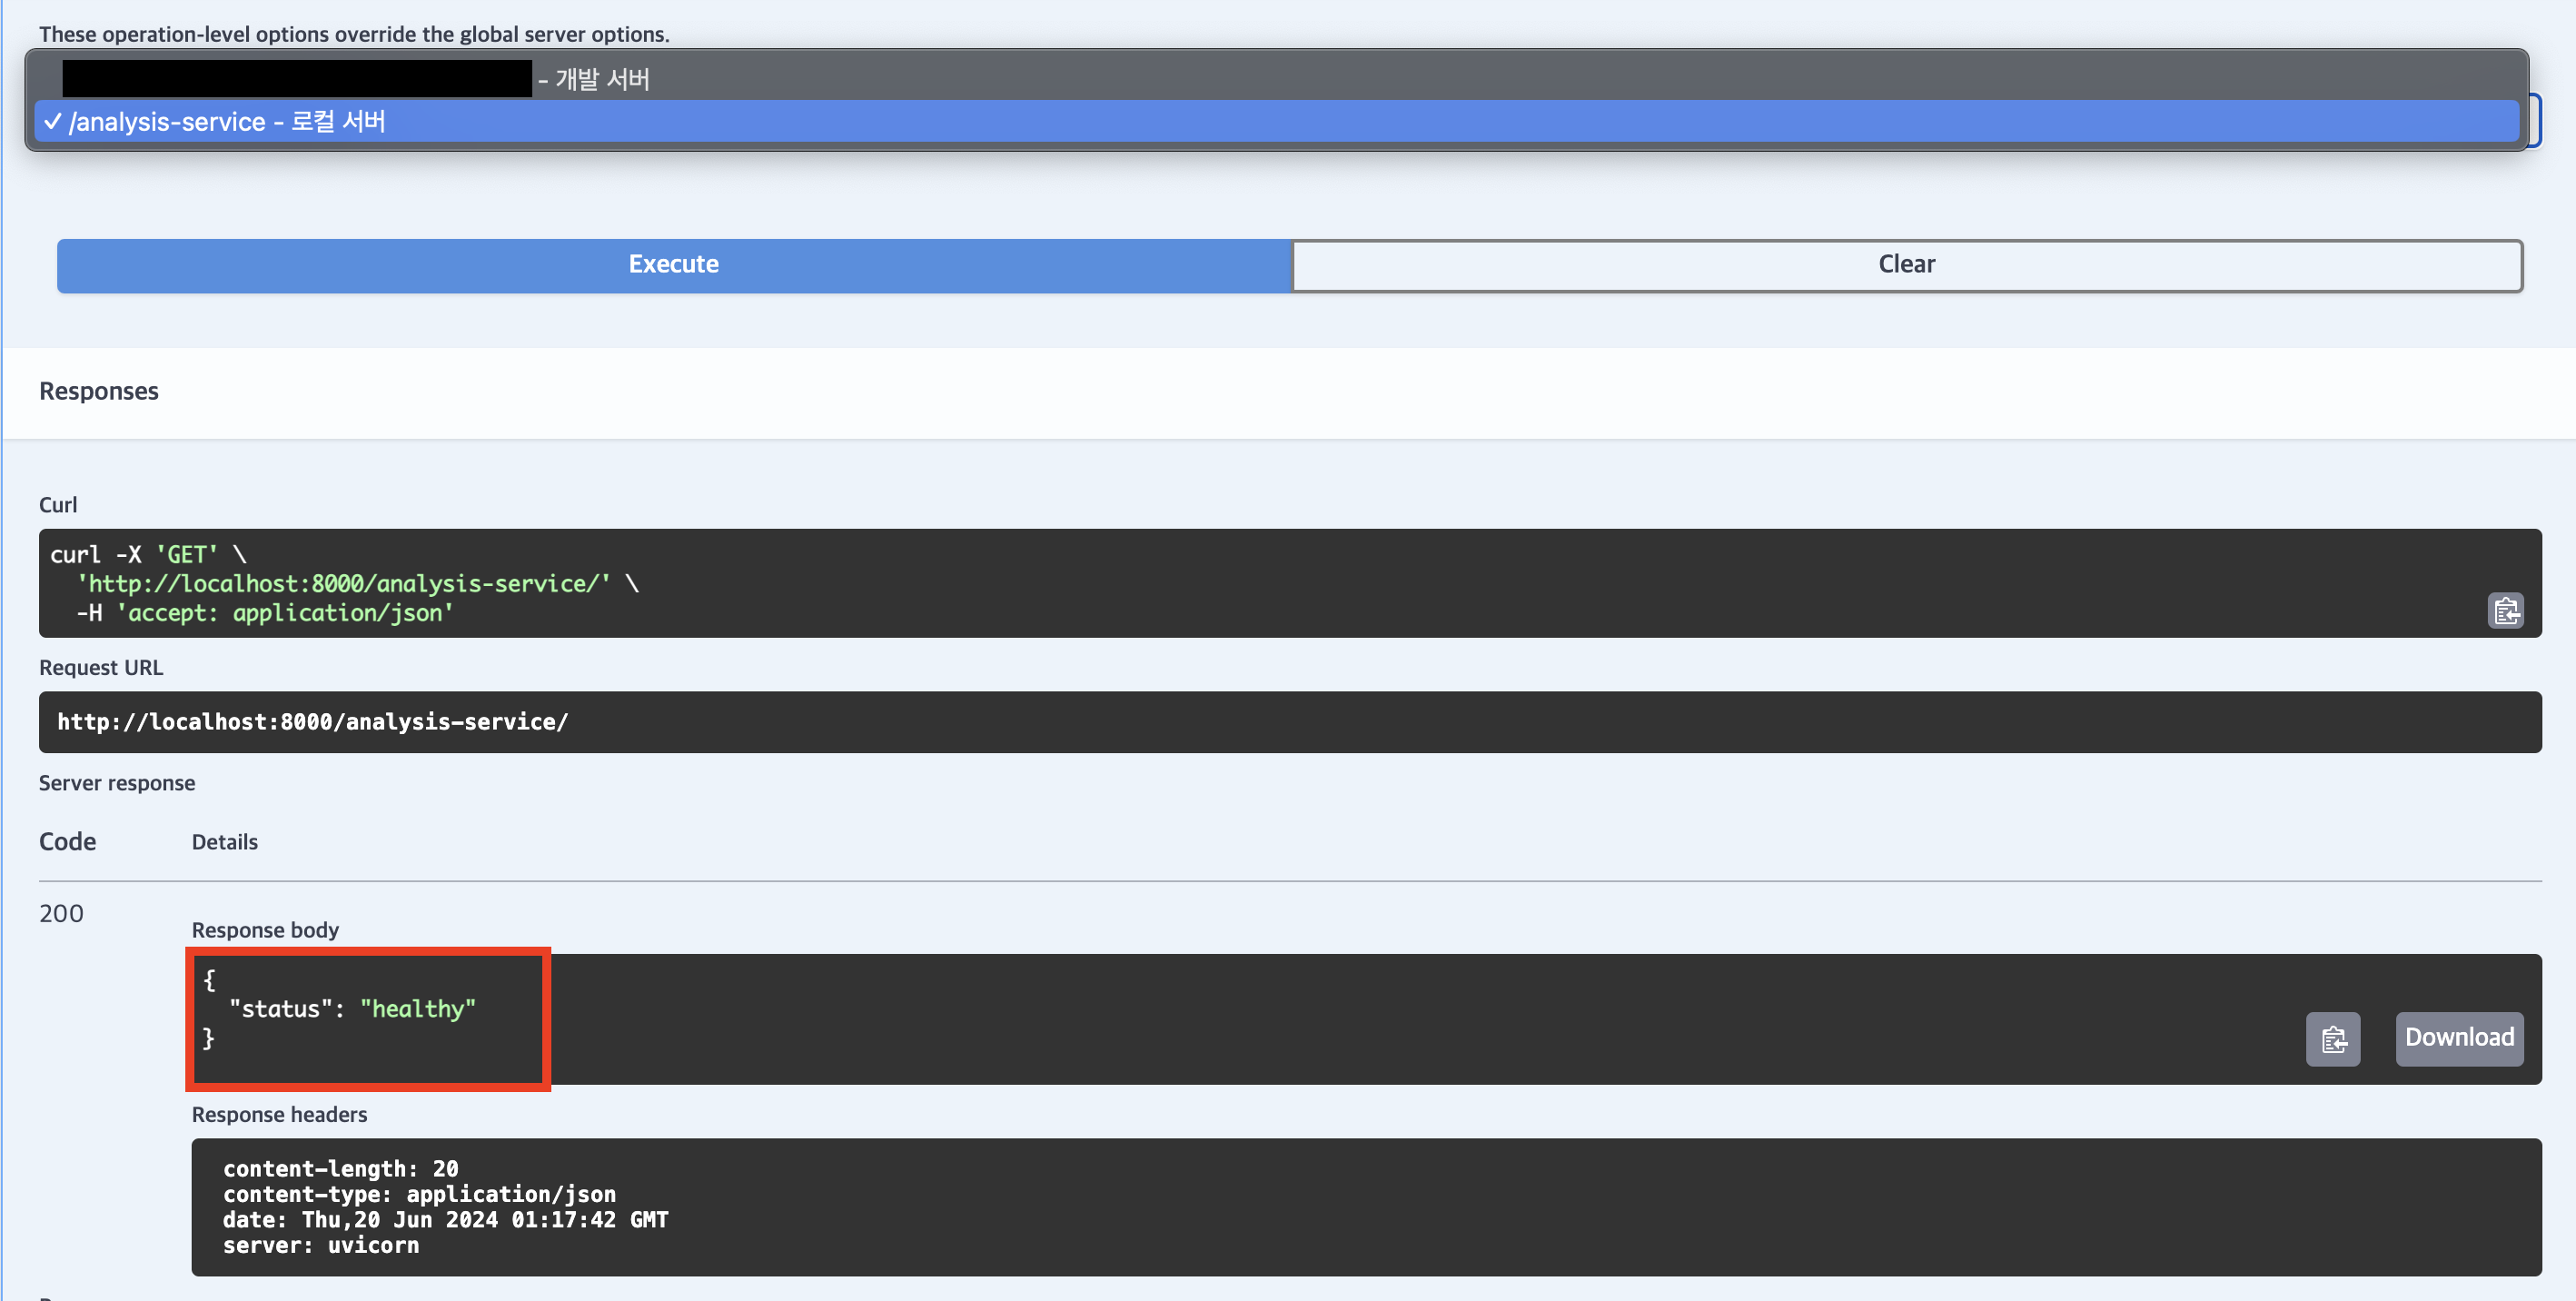Click the Responses section heading
The height and width of the screenshot is (1301, 2576).
98,391
